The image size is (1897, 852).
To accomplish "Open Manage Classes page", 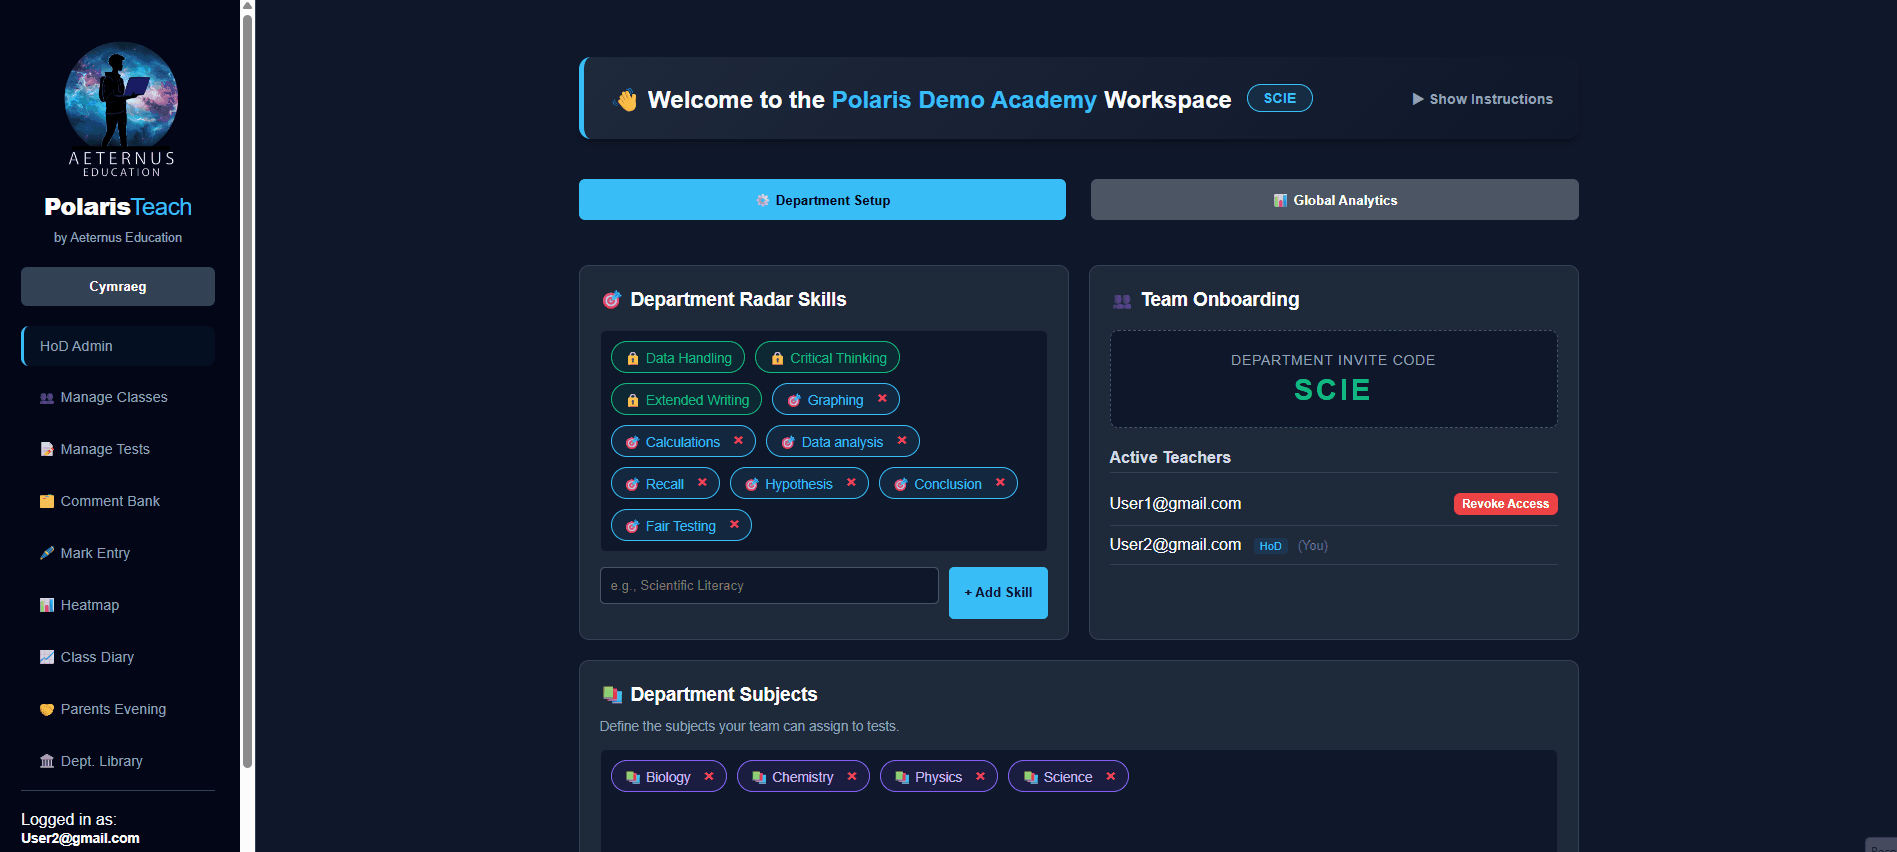I will tap(118, 398).
